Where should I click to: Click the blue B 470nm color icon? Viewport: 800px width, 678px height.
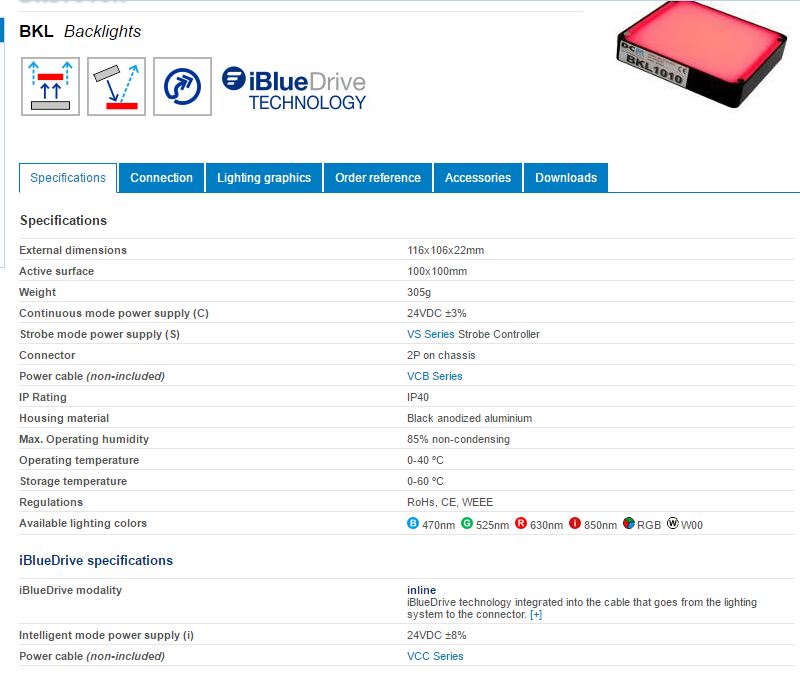pyautogui.click(x=413, y=523)
